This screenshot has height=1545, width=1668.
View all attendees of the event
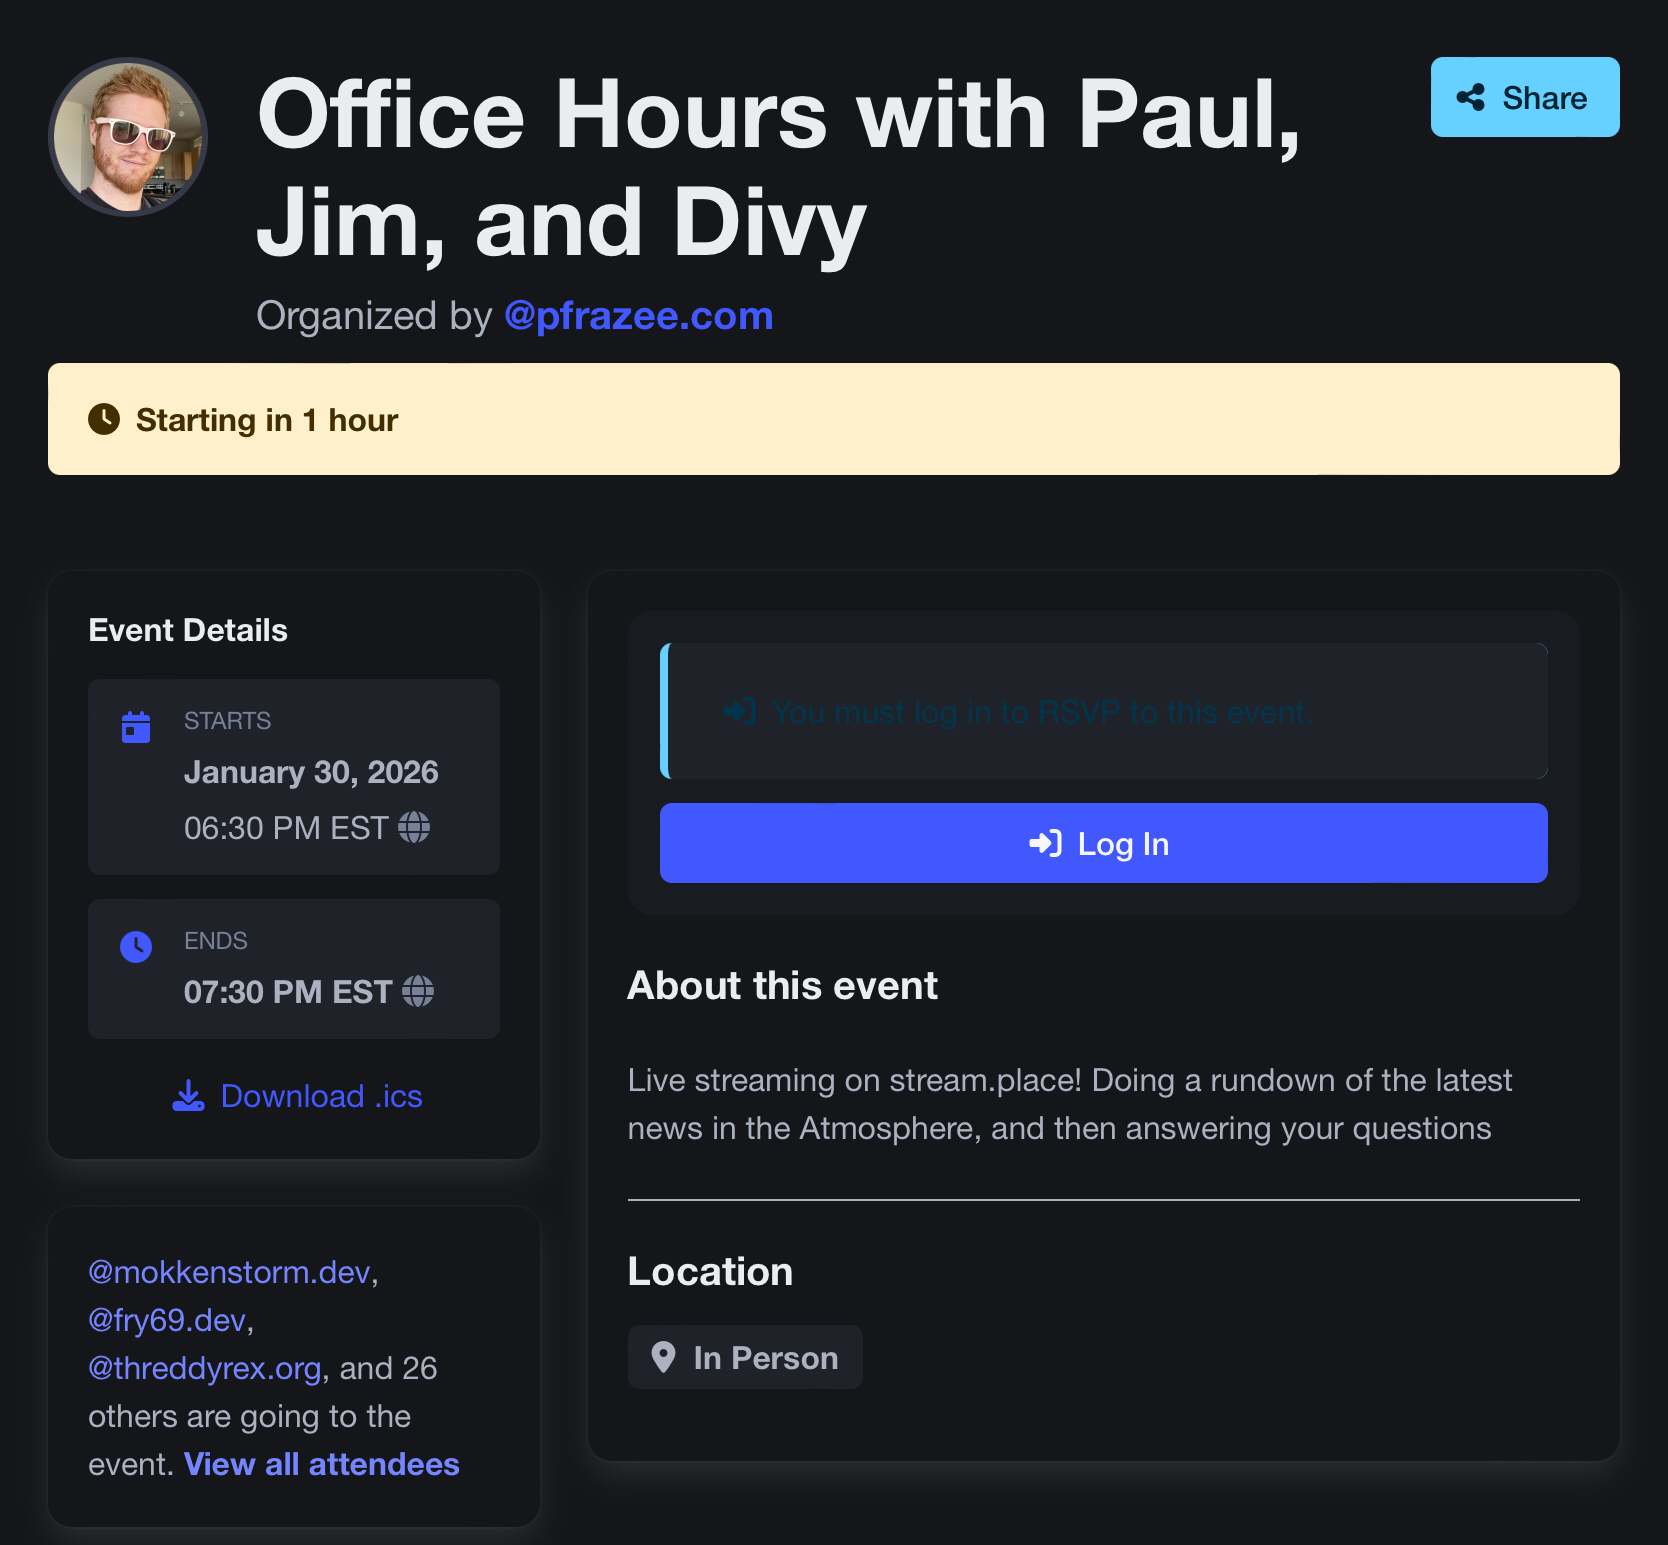321,1464
